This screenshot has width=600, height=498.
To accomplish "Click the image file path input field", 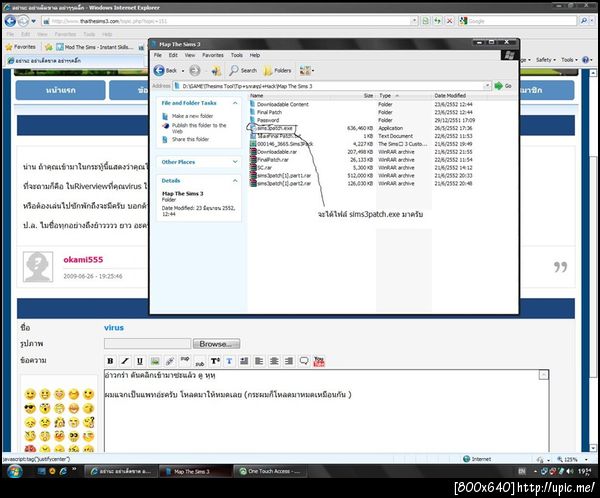I will click(x=147, y=344).
